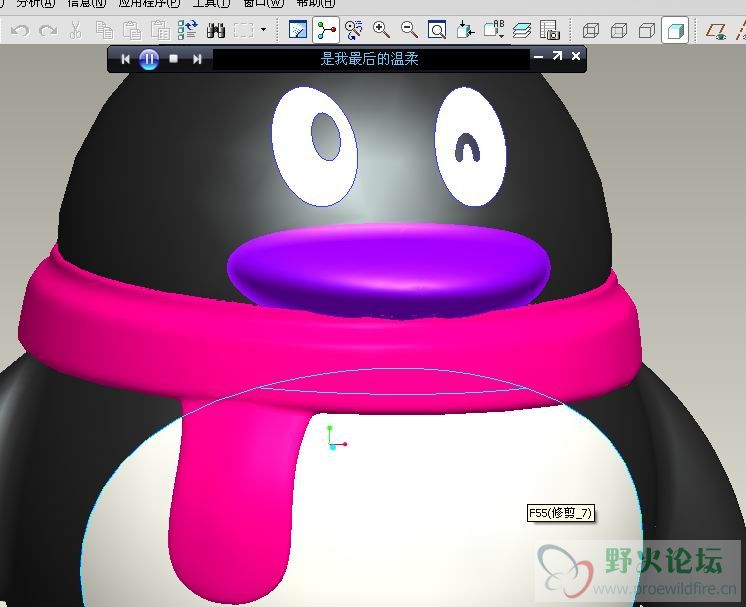
Task: Click the Undo arrow icon
Action: pyautogui.click(x=20, y=31)
